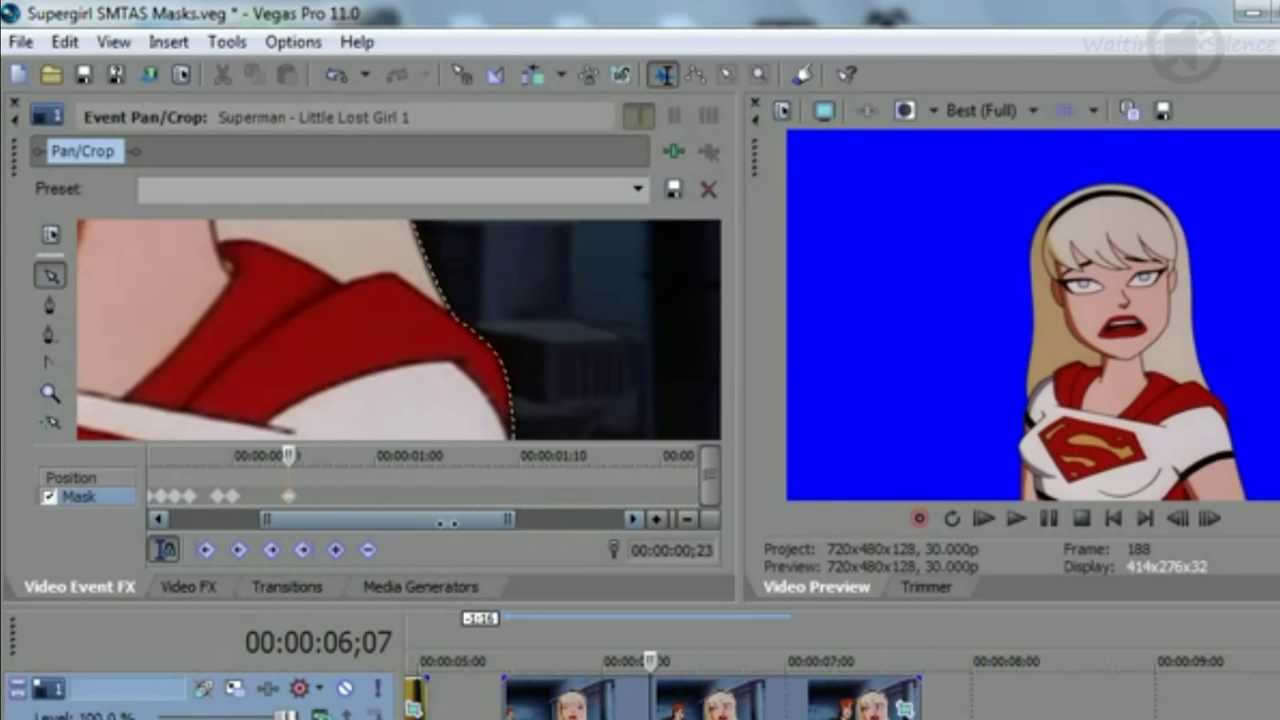Click the New project icon

pos(19,75)
